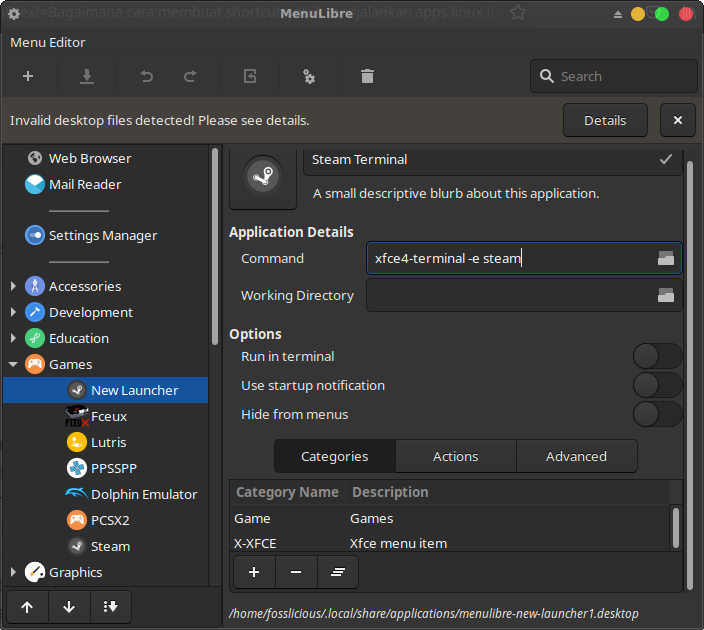Image resolution: width=704 pixels, height=630 pixels.
Task: Expand the Graphics category
Action: click(13, 572)
